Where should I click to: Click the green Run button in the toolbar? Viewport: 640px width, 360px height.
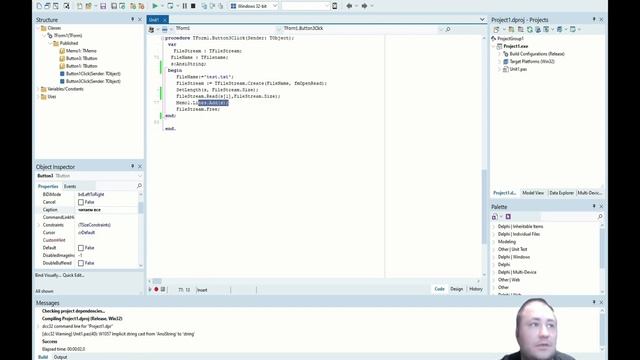point(155,6)
